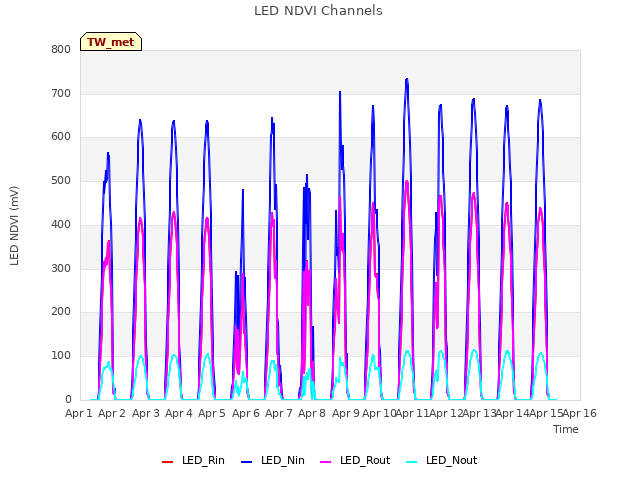Image resolution: width=640 pixels, height=480 pixels.
Task: Toggle the LED_Rout legend entry
Action: pos(355,460)
